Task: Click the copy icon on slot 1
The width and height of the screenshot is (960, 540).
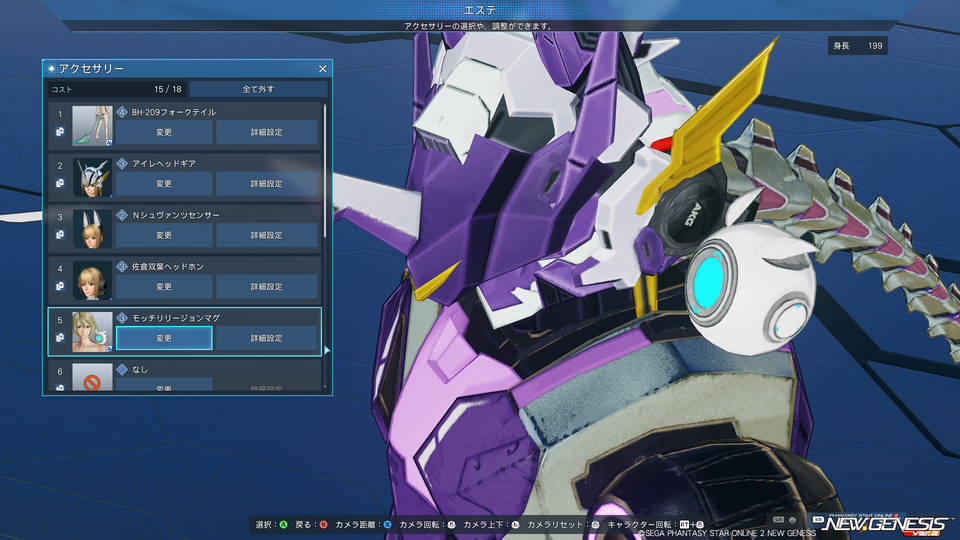Action: coord(60,132)
